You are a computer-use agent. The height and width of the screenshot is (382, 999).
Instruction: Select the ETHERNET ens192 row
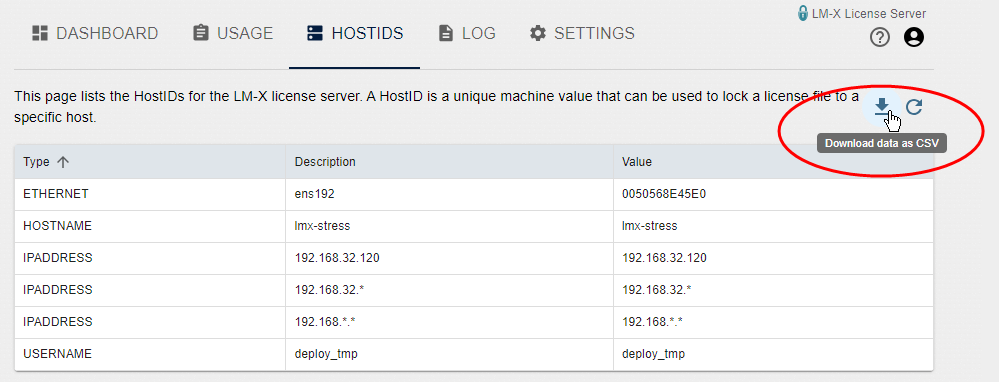[x=473, y=194]
